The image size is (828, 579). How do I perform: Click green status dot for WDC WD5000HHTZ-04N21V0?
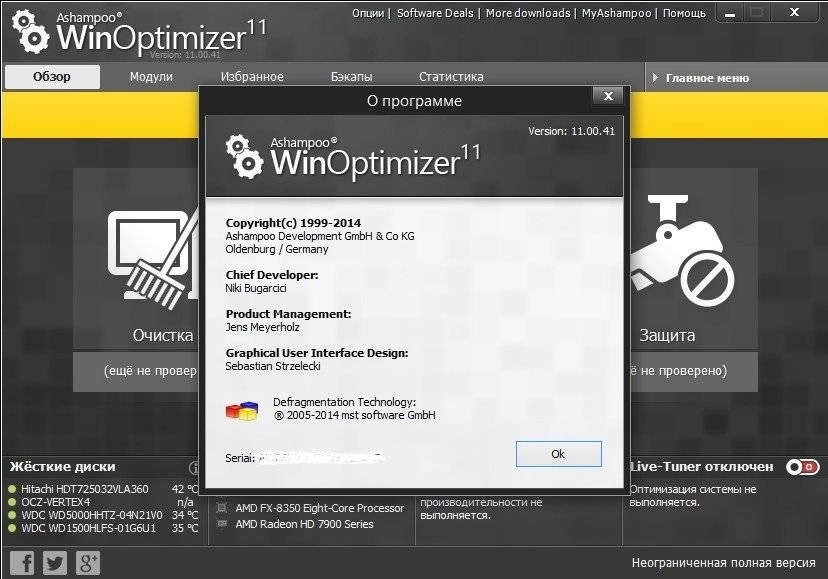[12, 515]
